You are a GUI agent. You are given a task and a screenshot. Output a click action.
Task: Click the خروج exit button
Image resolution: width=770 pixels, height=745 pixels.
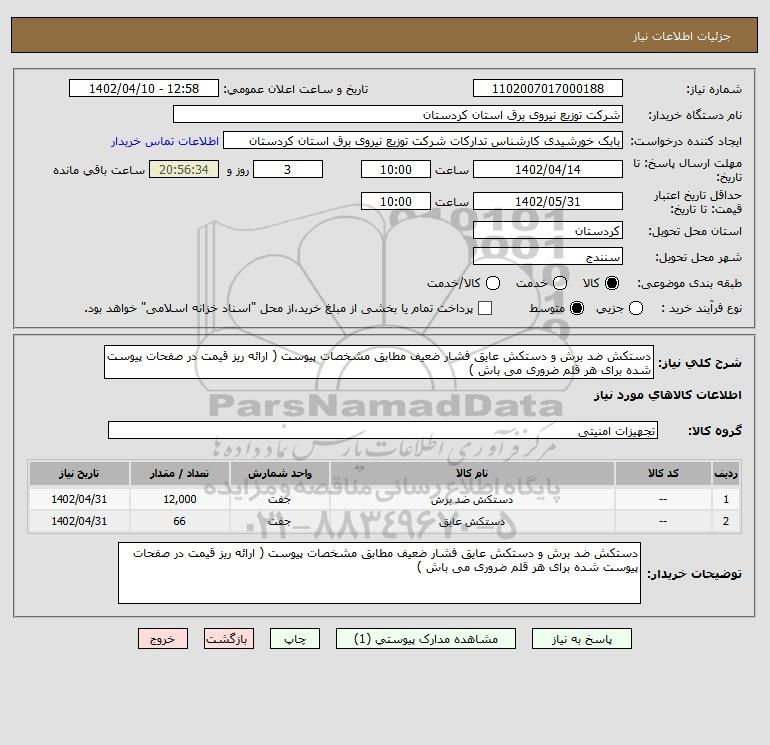(163, 639)
